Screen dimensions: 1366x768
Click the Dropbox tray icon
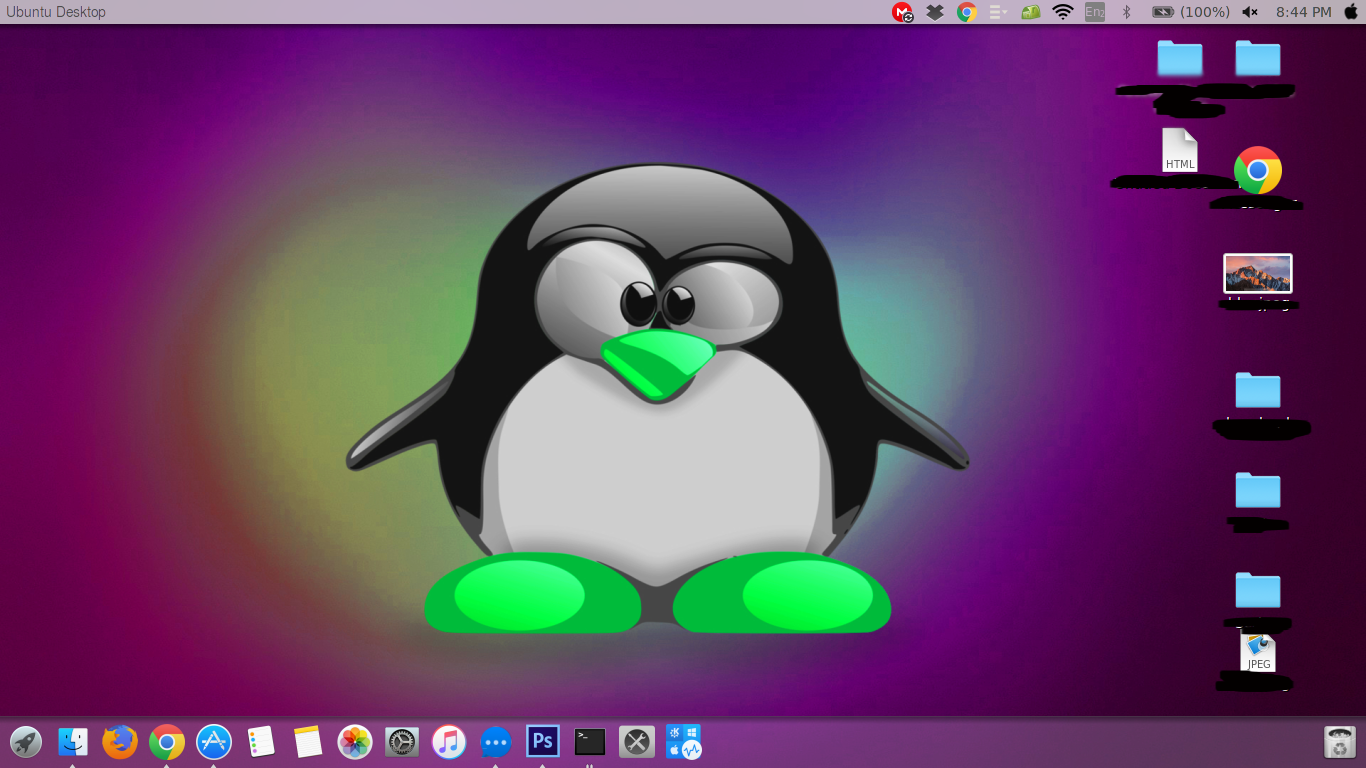pyautogui.click(x=935, y=12)
